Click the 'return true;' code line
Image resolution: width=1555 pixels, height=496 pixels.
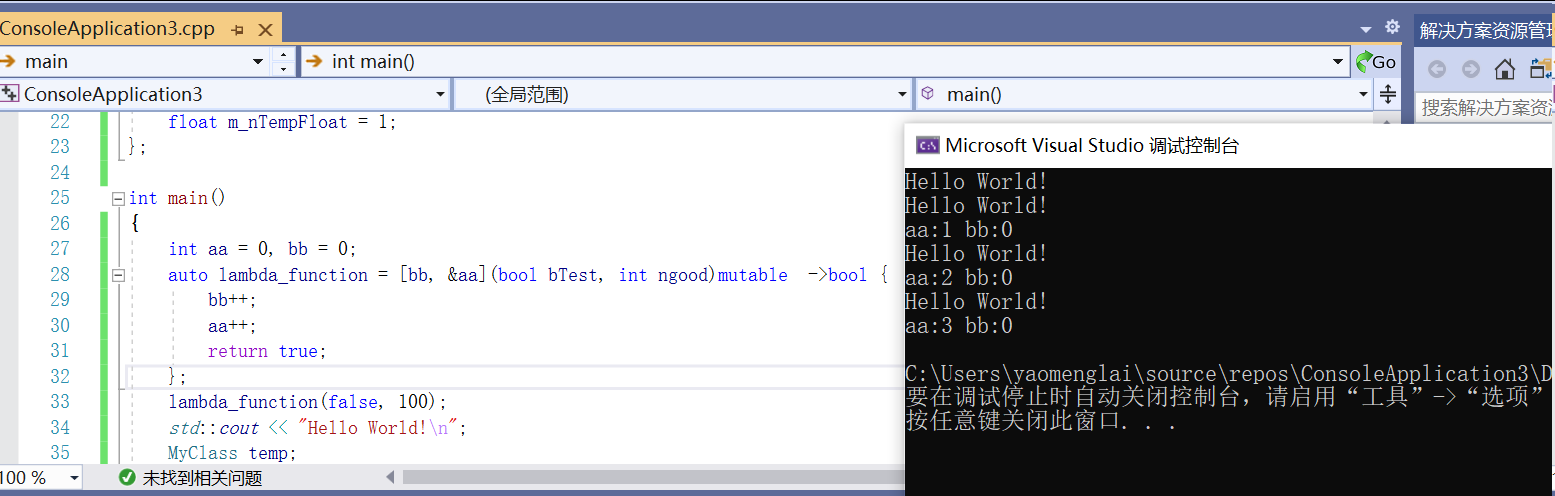click(267, 351)
